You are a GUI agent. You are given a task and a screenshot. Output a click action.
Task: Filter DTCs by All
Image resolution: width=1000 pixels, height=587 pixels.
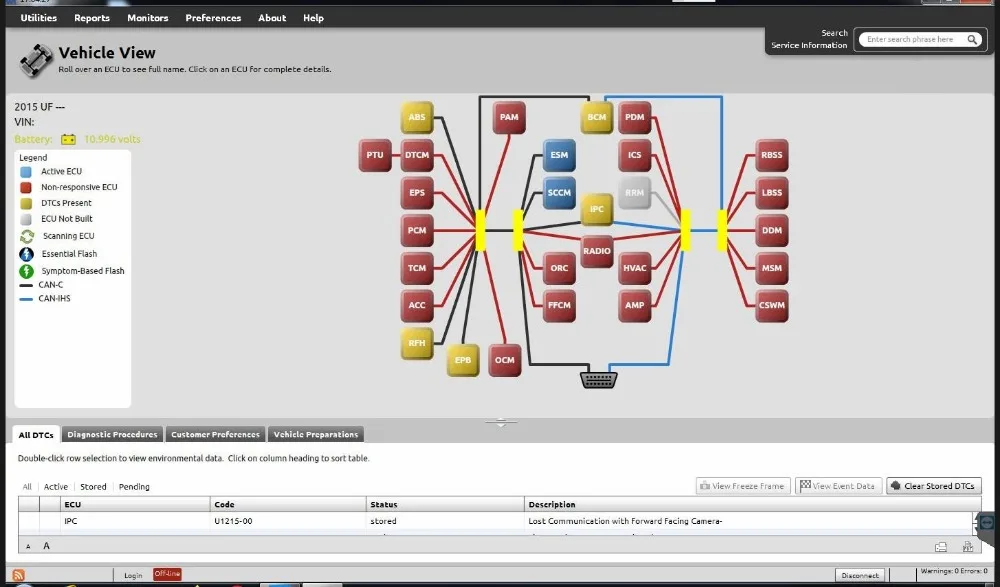[27, 487]
